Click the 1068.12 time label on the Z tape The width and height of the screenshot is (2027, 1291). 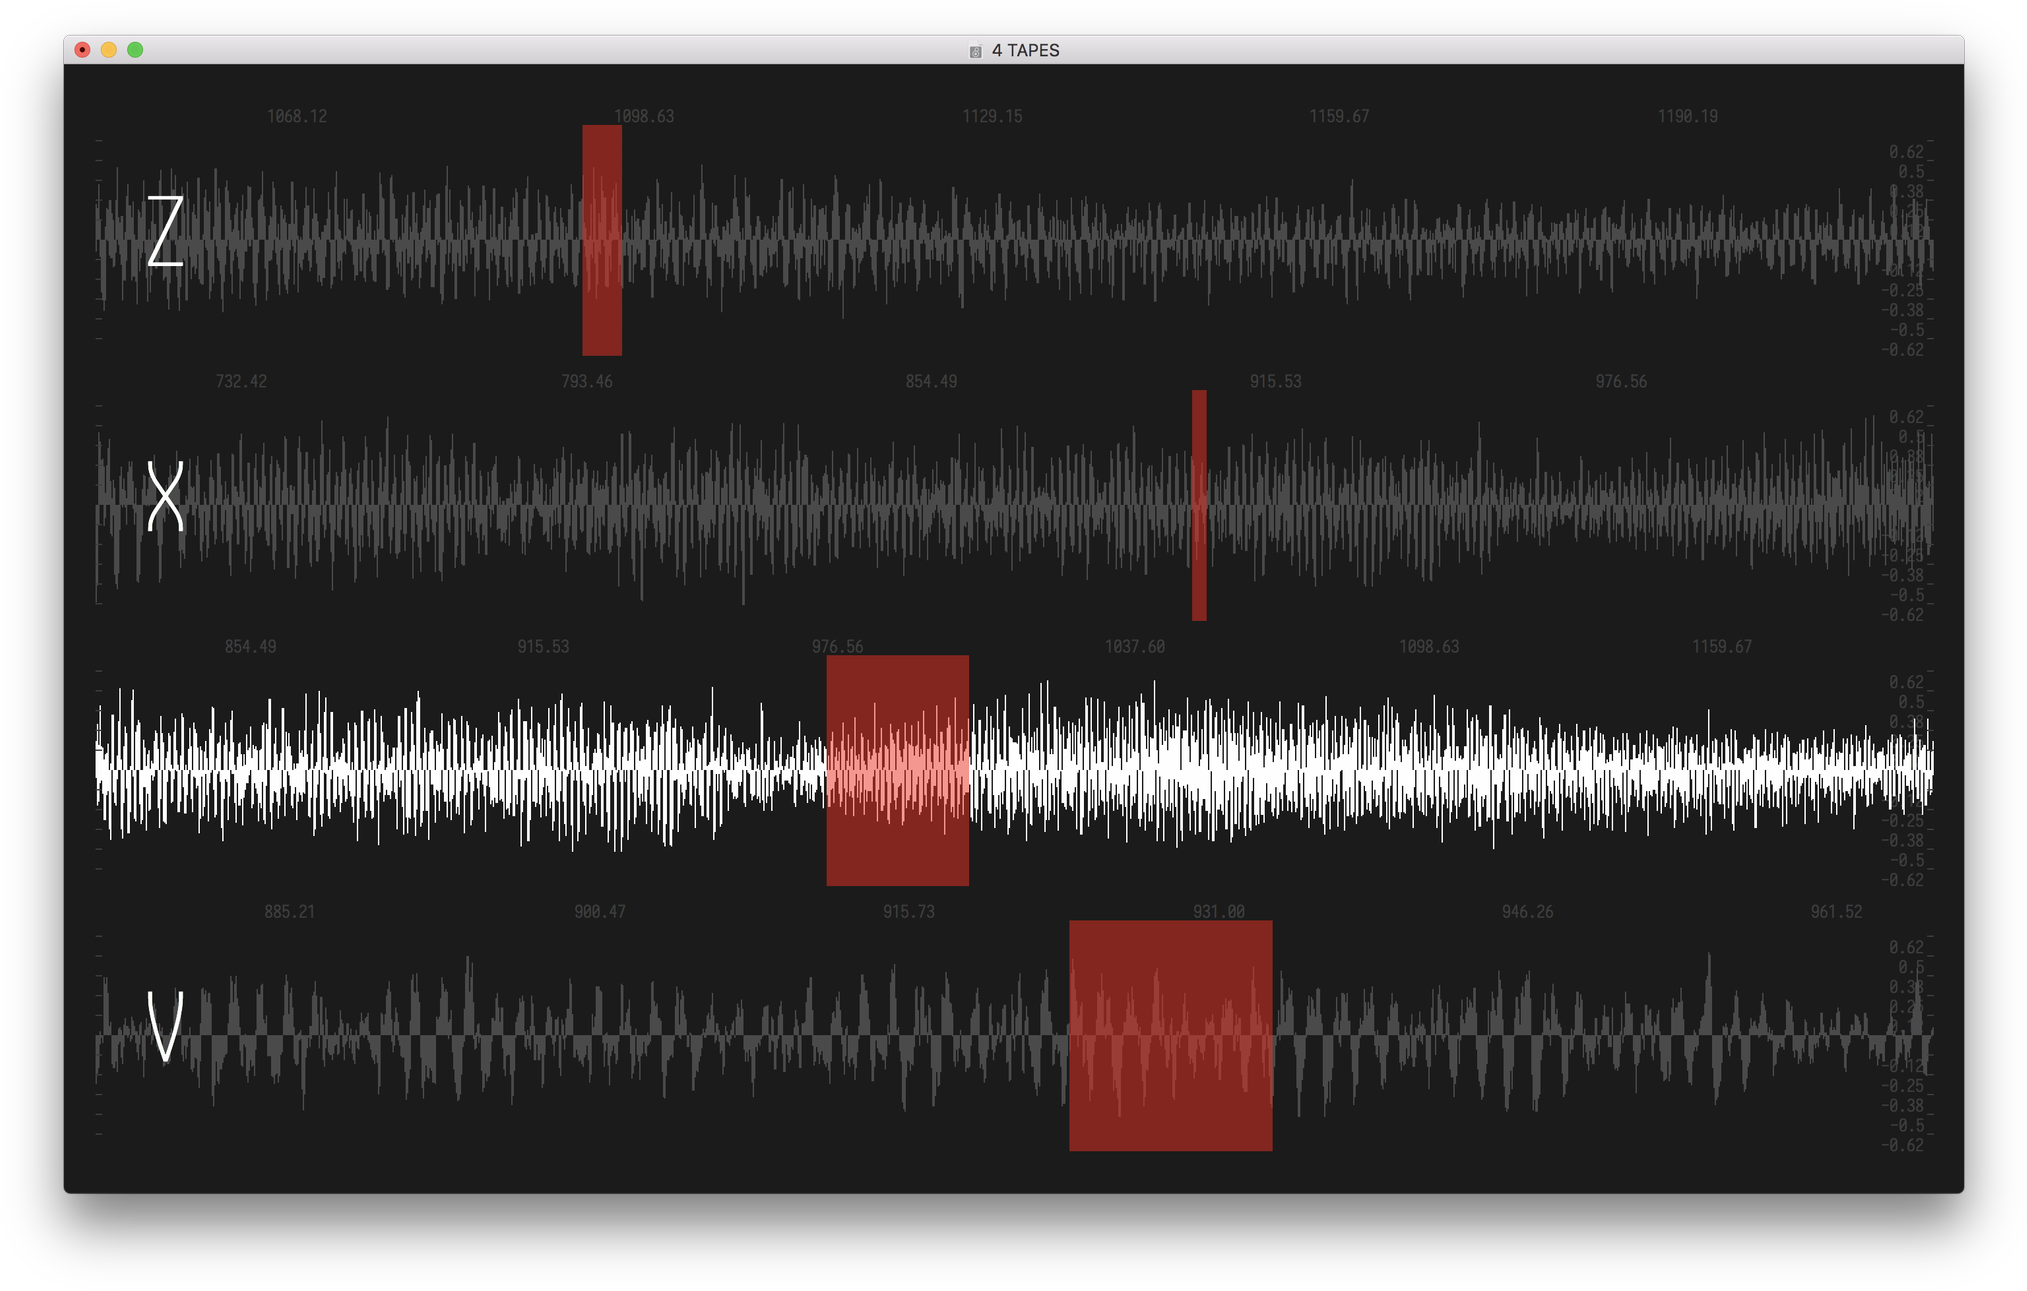click(297, 116)
